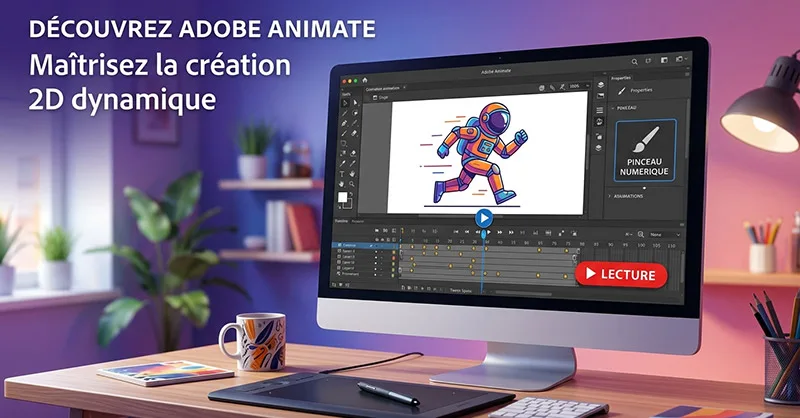The height and width of the screenshot is (418, 800).
Task: Click the white dot under brush tile
Action: (x=644, y=188)
